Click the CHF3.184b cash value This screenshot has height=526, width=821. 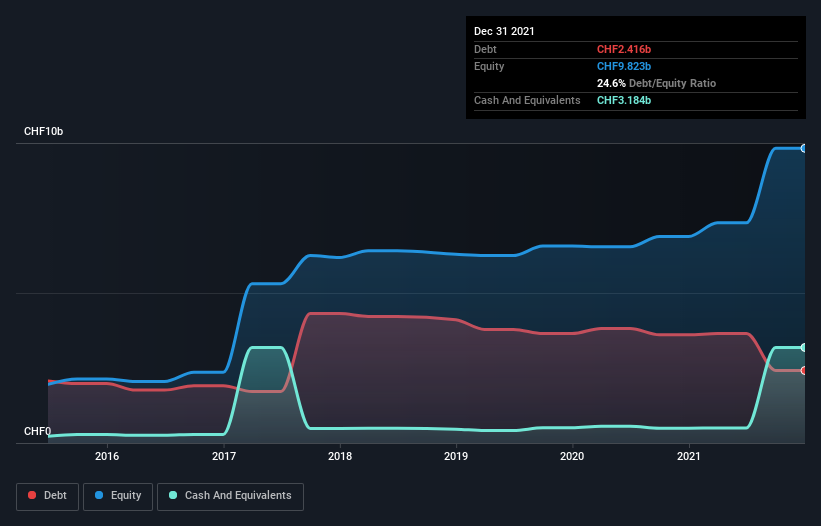coord(624,100)
